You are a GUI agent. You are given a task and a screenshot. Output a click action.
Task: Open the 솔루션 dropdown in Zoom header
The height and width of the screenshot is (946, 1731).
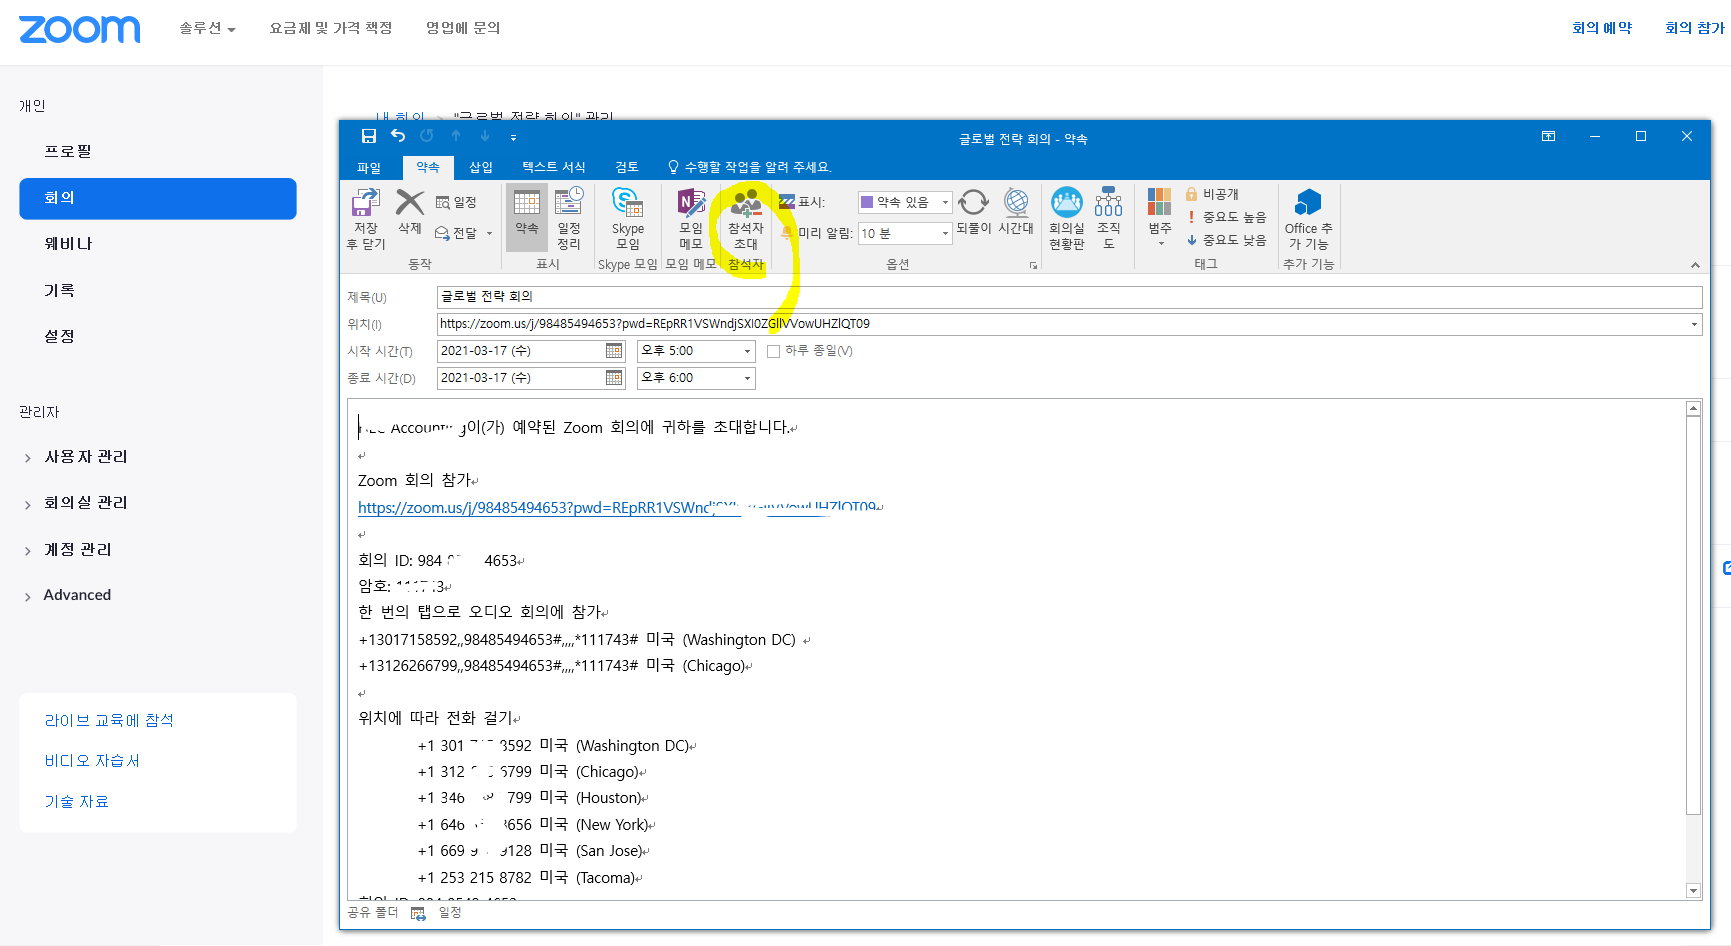[x=207, y=28]
